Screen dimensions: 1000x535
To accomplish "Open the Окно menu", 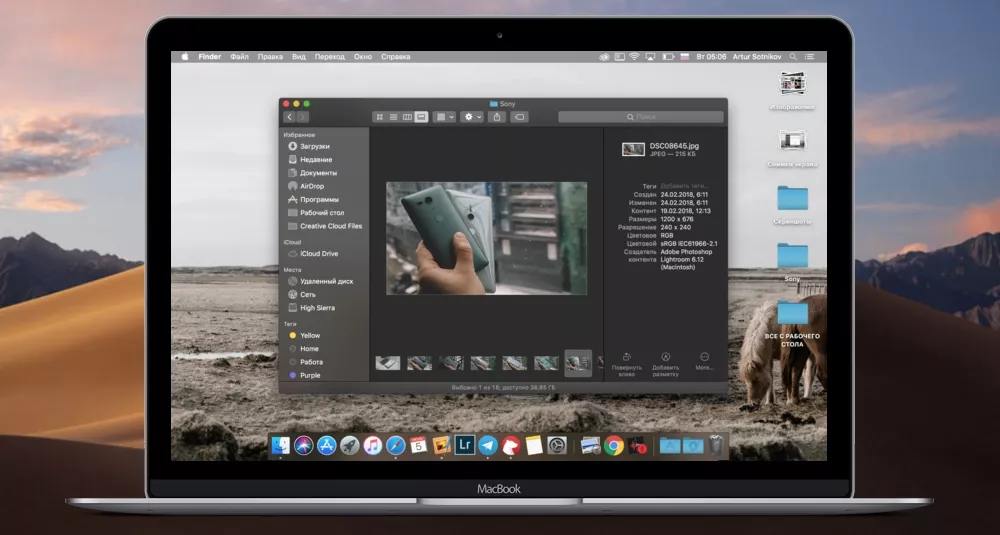I will tap(363, 57).
